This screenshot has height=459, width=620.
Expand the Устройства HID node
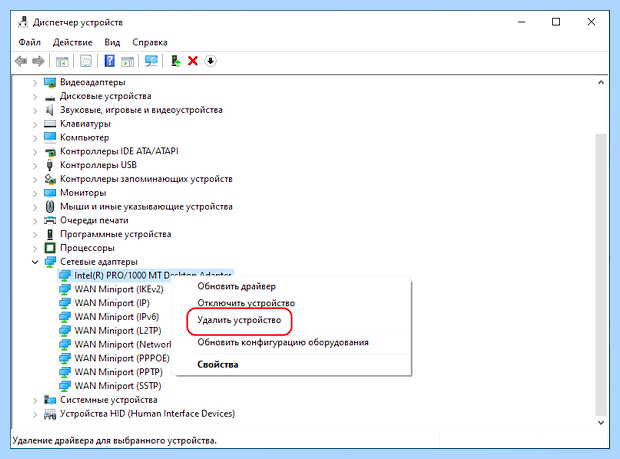tap(35, 414)
